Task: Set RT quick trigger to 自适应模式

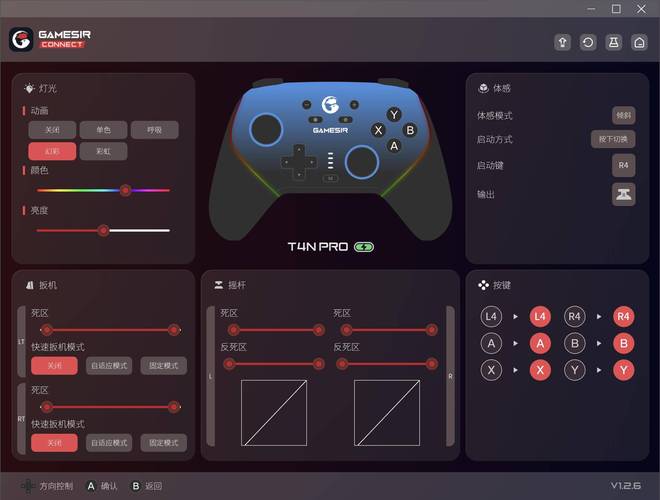Action: pyautogui.click(x=109, y=443)
